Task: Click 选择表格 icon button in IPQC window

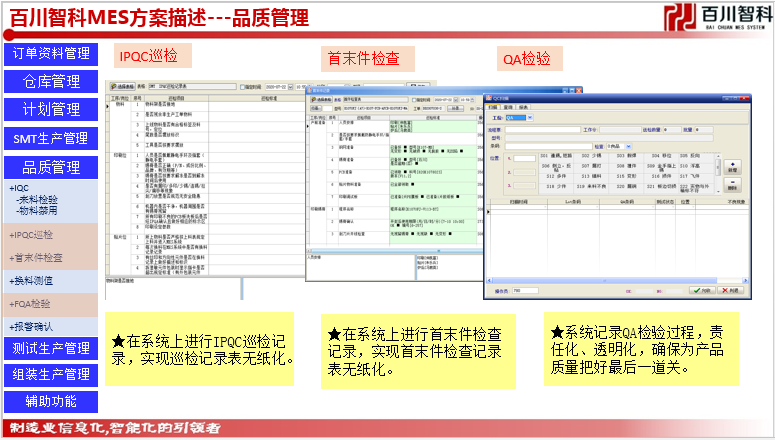Action: (123, 87)
